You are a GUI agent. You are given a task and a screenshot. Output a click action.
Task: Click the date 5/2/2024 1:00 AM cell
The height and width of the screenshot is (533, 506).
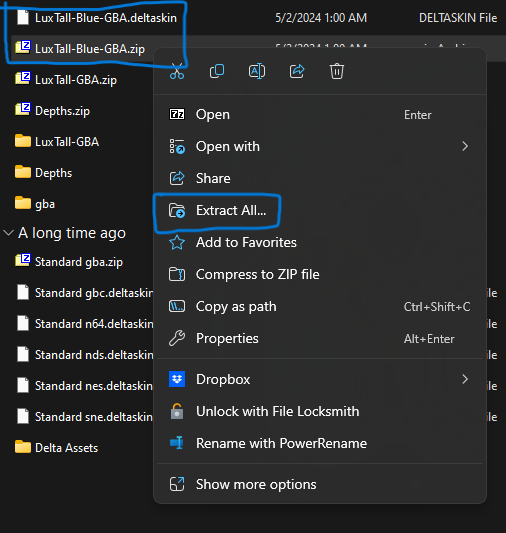321,18
